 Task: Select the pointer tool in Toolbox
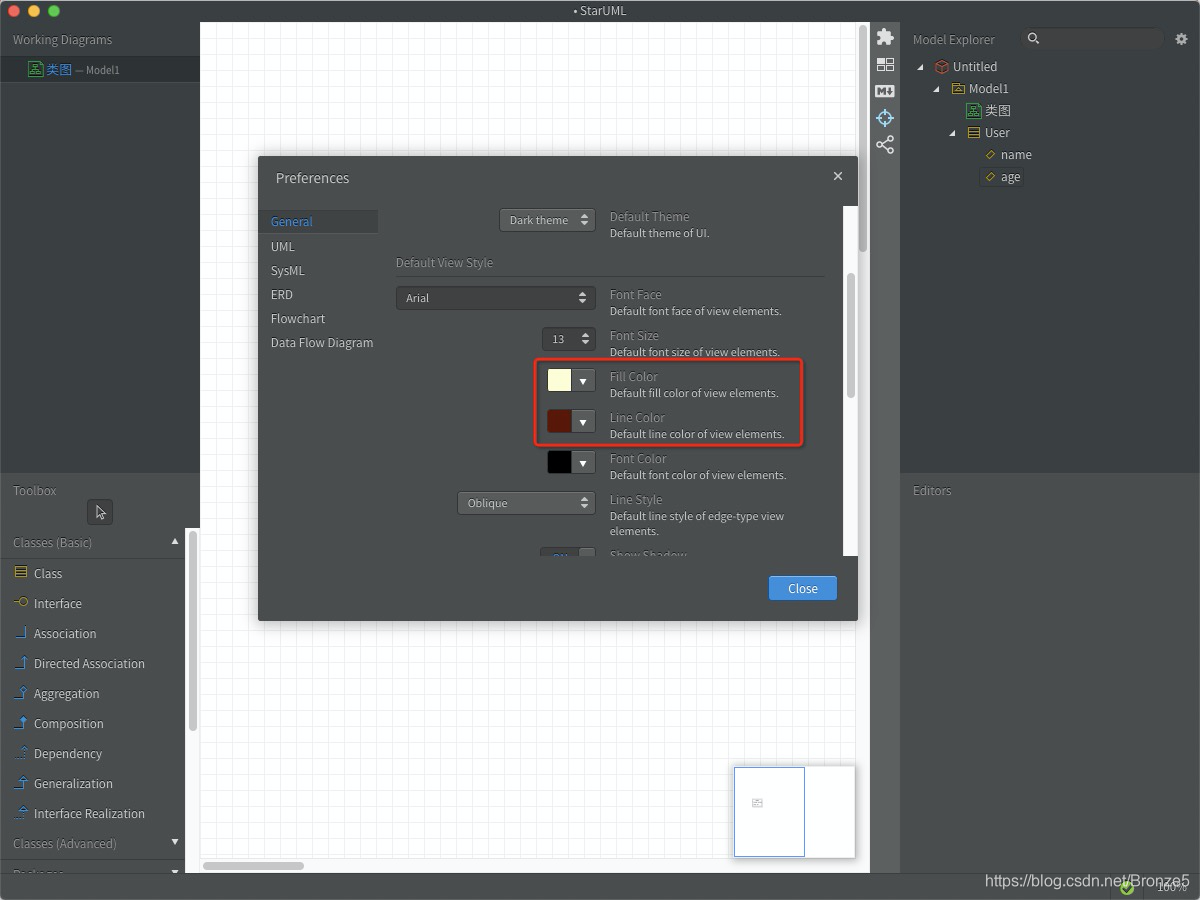pyautogui.click(x=100, y=512)
